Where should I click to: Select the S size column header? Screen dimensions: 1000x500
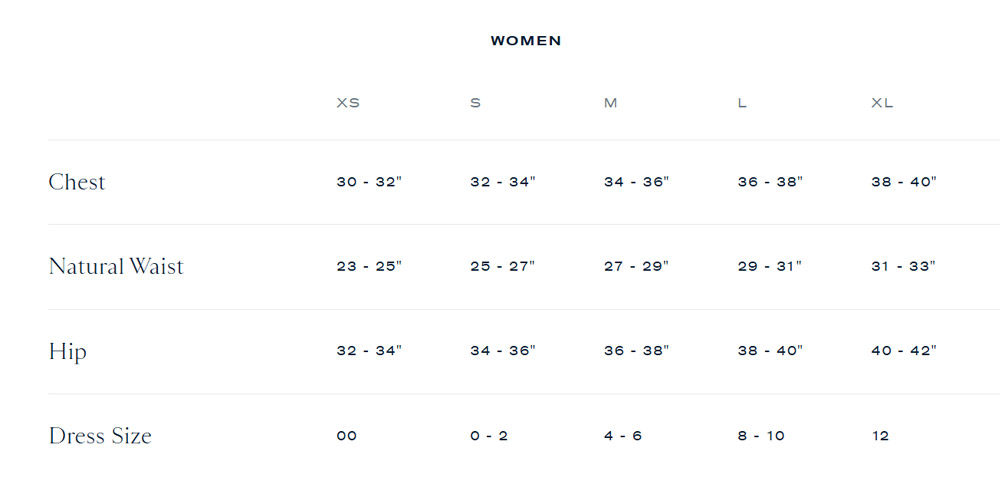click(475, 103)
